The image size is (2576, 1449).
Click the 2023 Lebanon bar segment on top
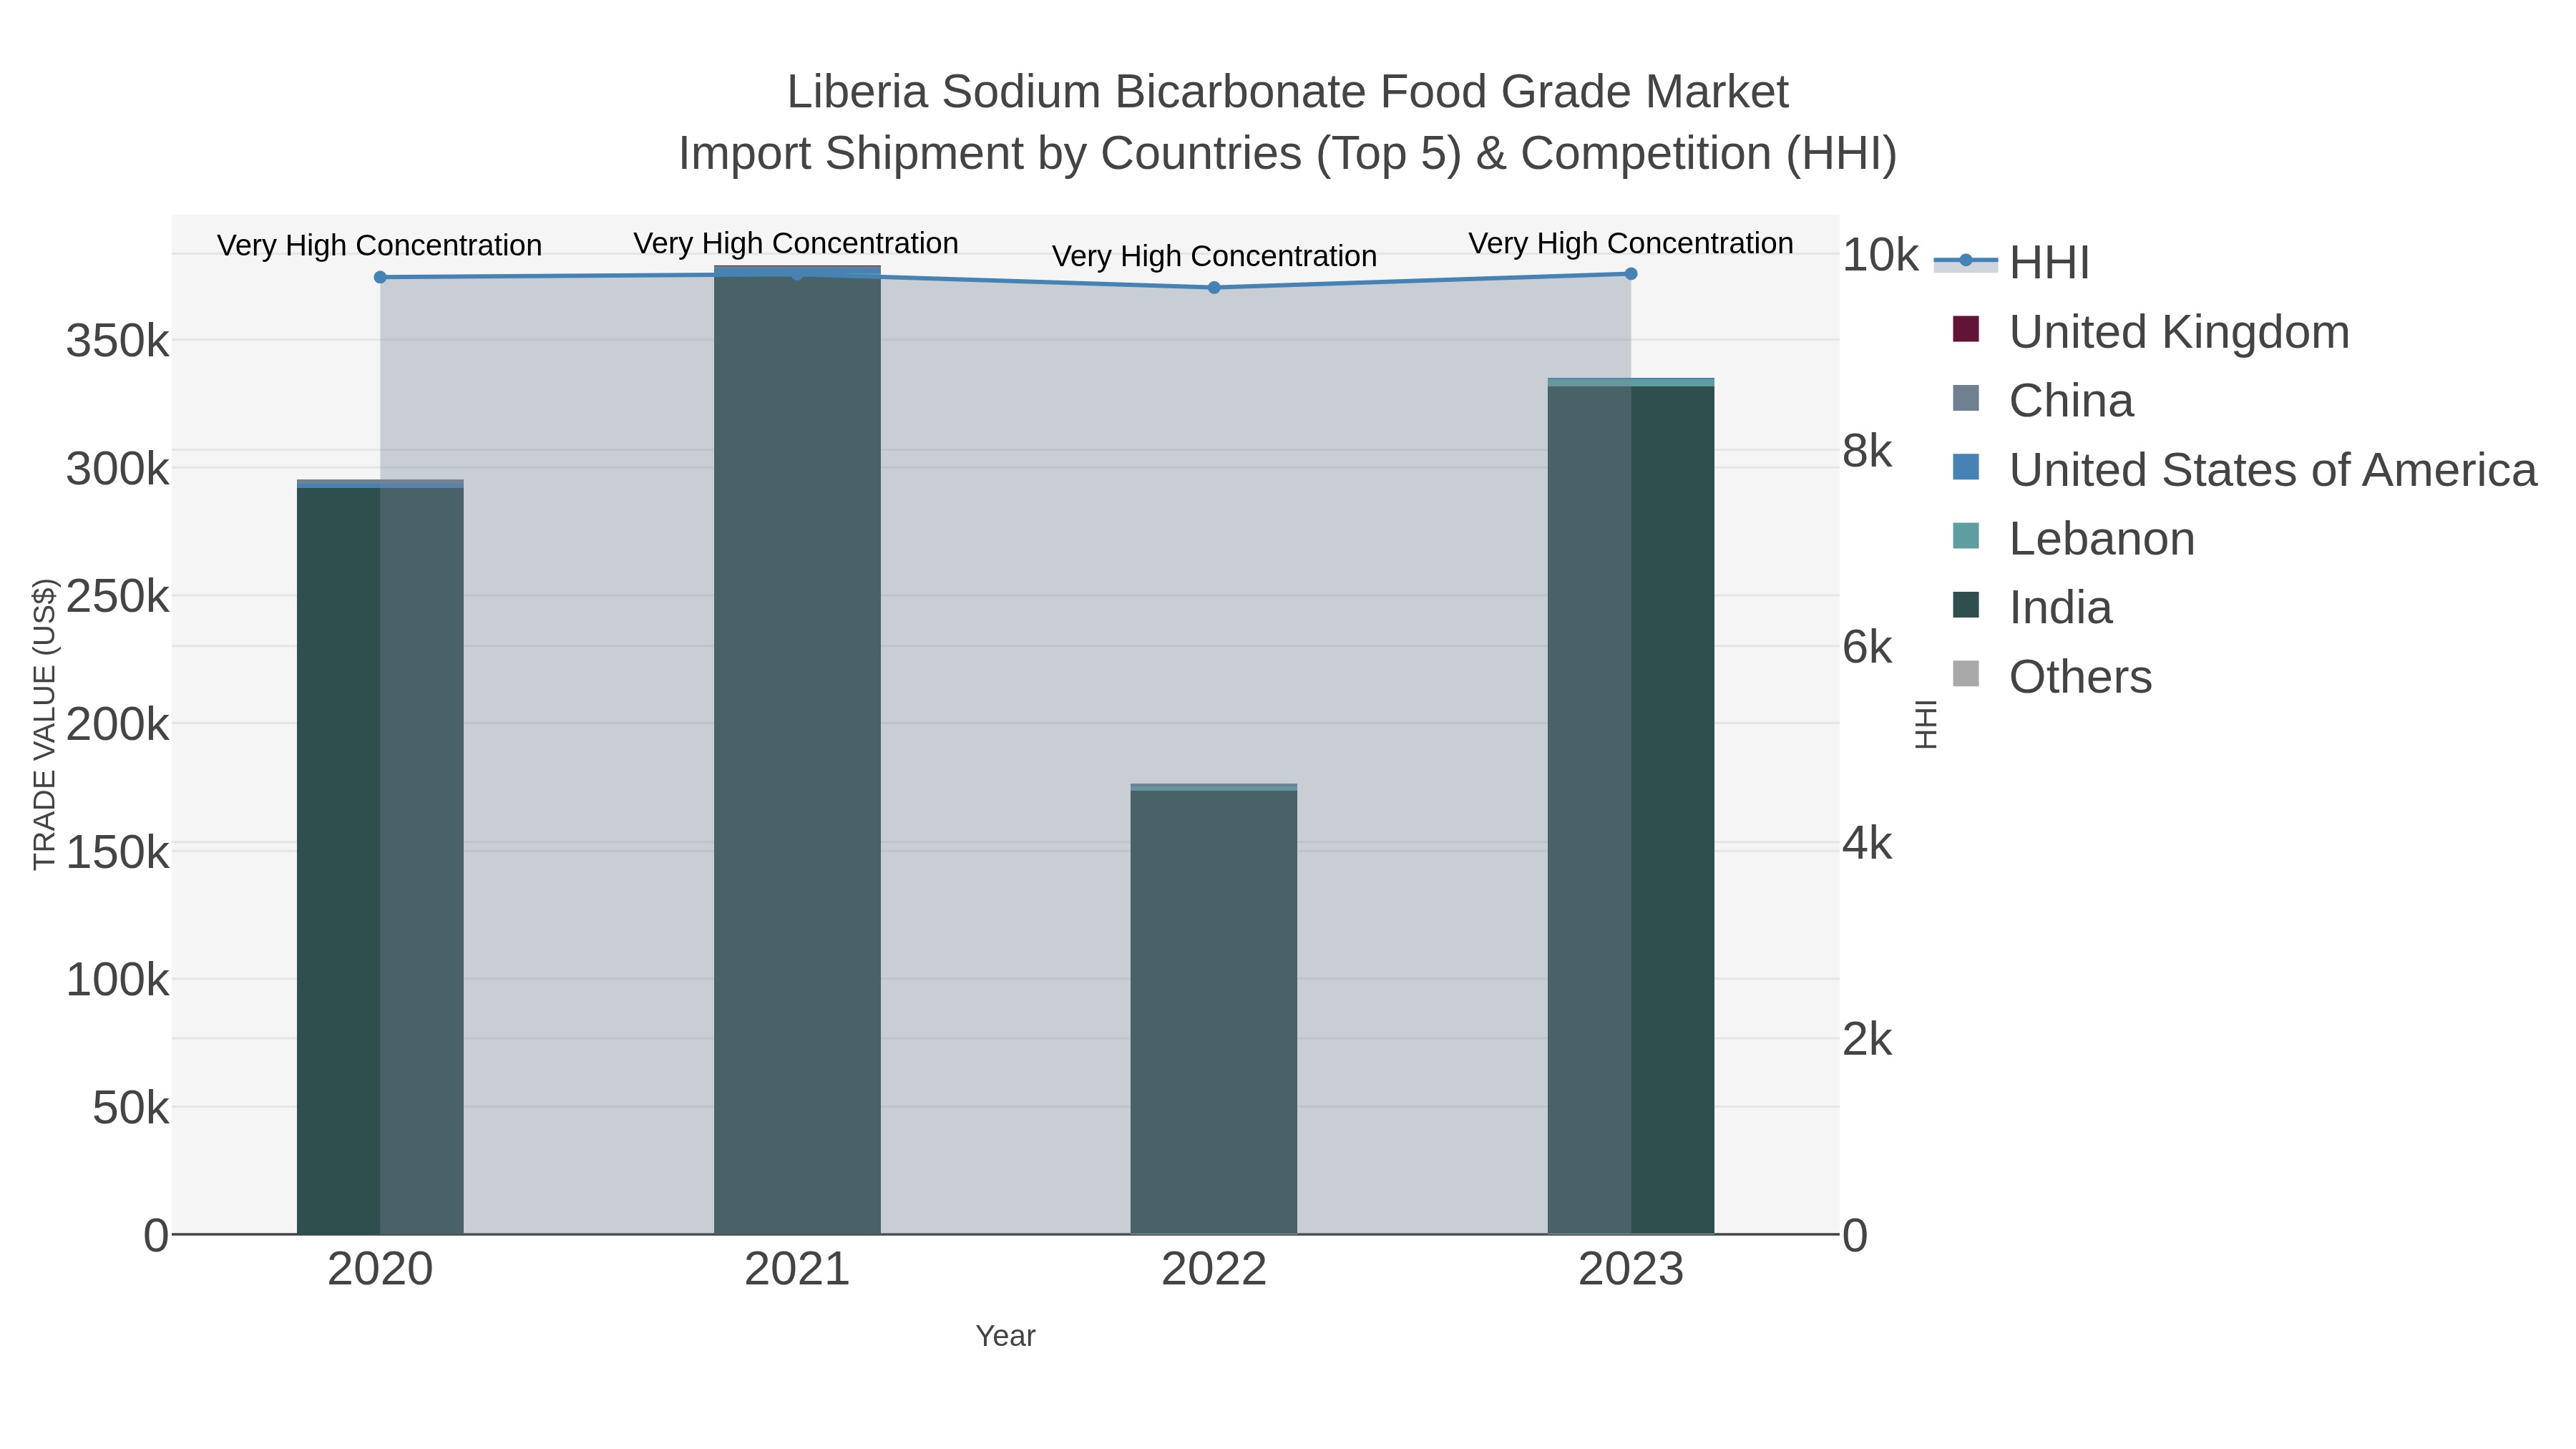coord(1631,383)
